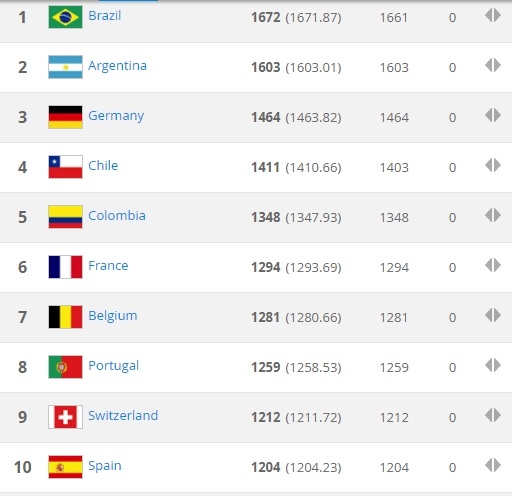Image resolution: width=512 pixels, height=496 pixels.
Task: Click the Argentina flag icon
Action: (x=65, y=67)
